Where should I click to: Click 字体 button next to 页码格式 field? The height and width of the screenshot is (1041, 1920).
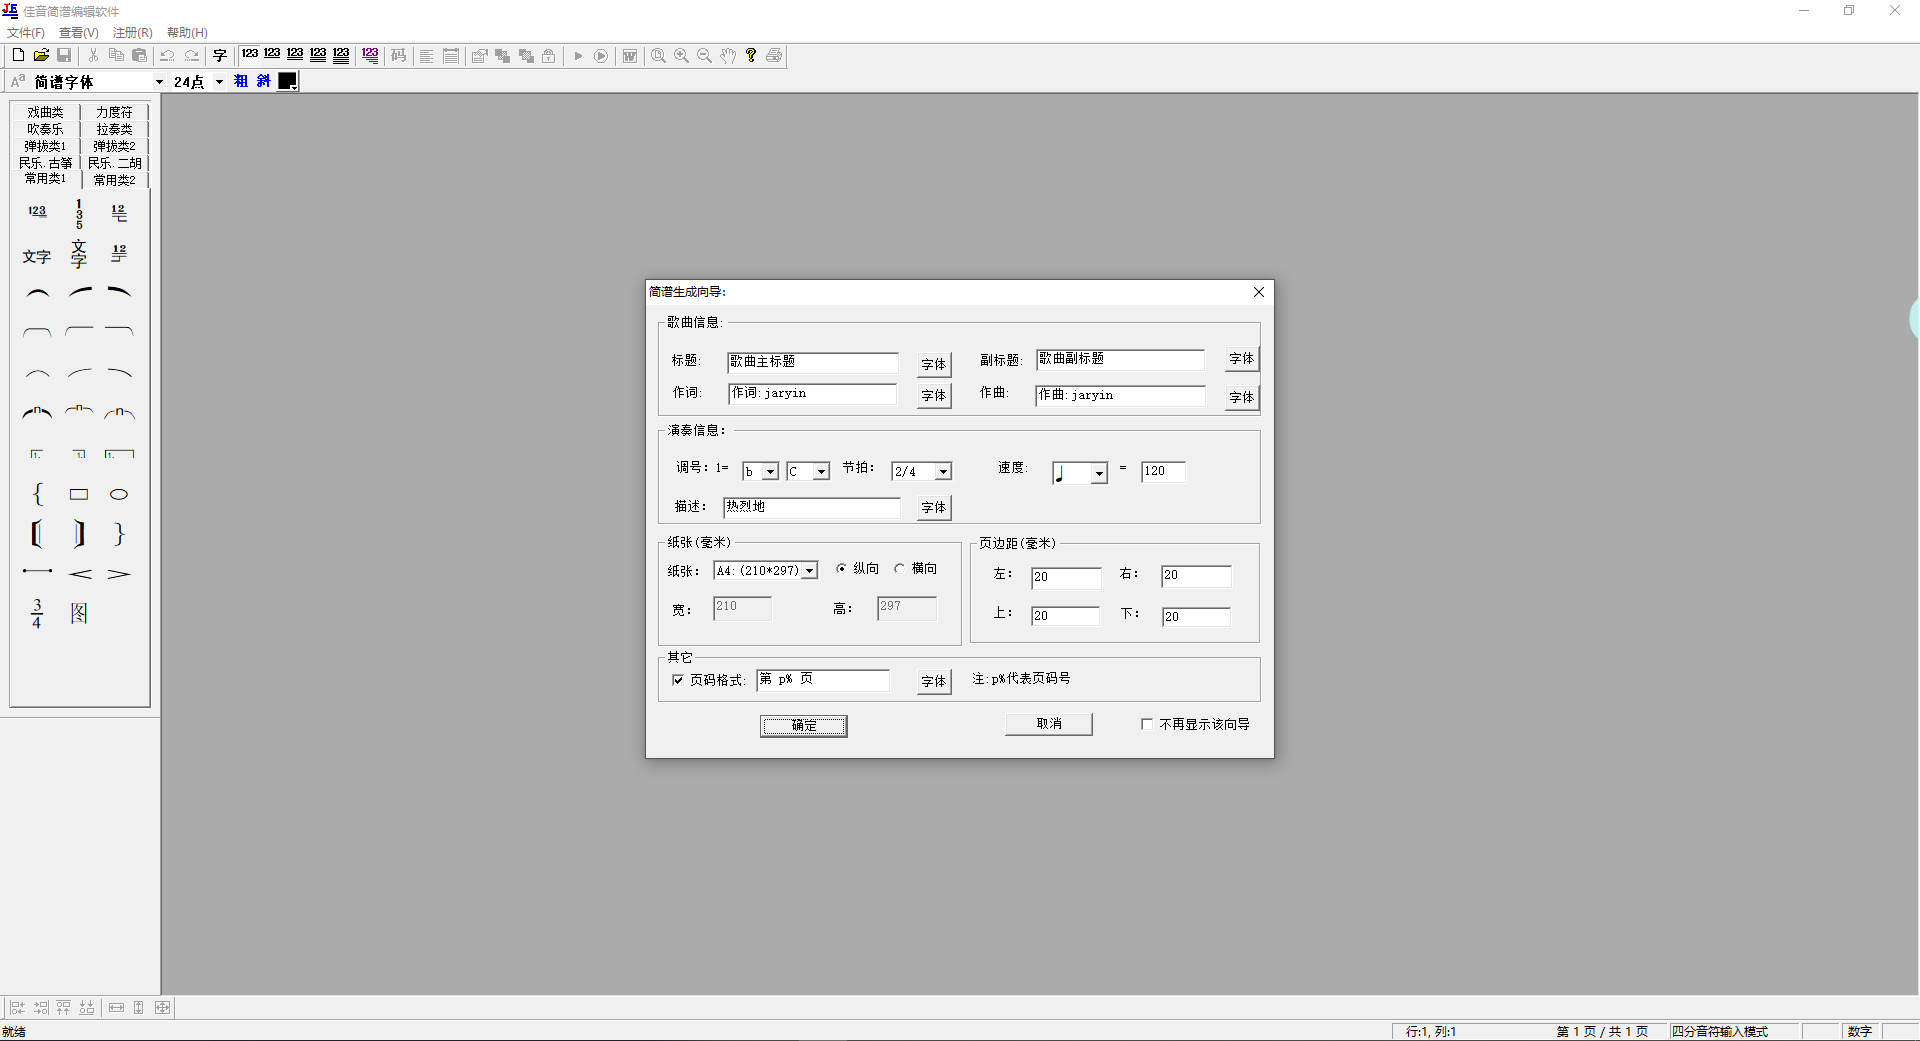(x=934, y=681)
